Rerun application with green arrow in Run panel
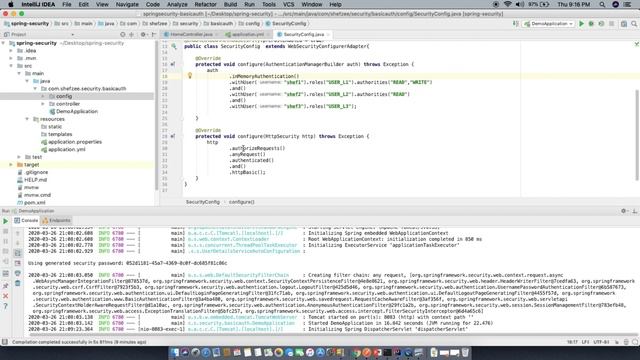640x360 pixels. [x=6, y=221]
